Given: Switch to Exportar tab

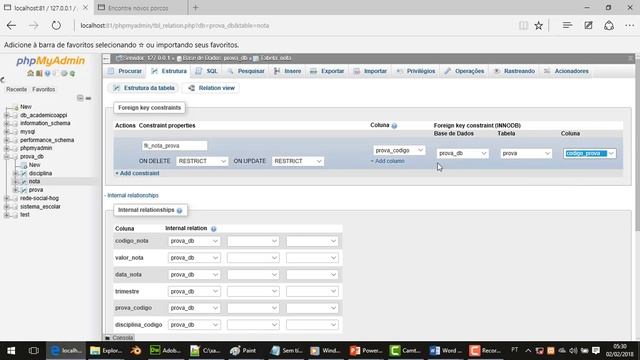Looking at the screenshot, I should (x=327, y=71).
